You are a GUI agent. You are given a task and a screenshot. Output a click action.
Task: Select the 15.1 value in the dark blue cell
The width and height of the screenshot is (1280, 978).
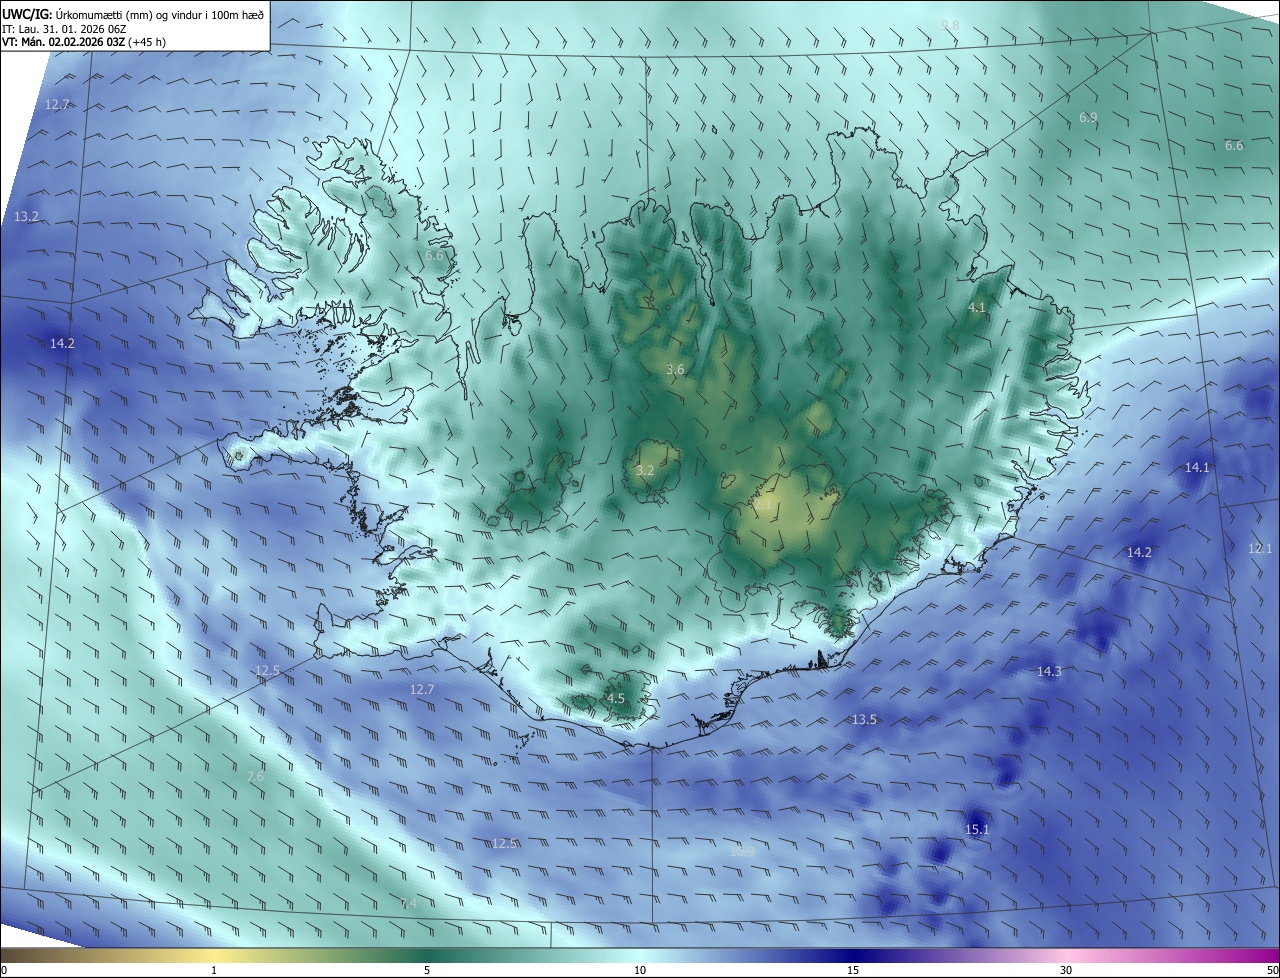click(x=977, y=830)
